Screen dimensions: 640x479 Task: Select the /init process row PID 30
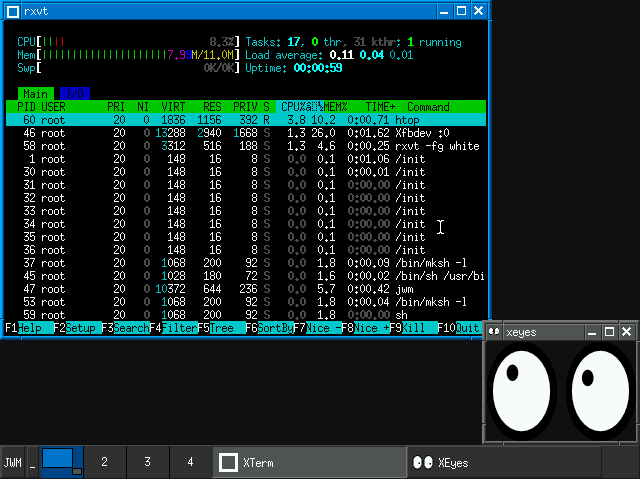tap(246, 172)
